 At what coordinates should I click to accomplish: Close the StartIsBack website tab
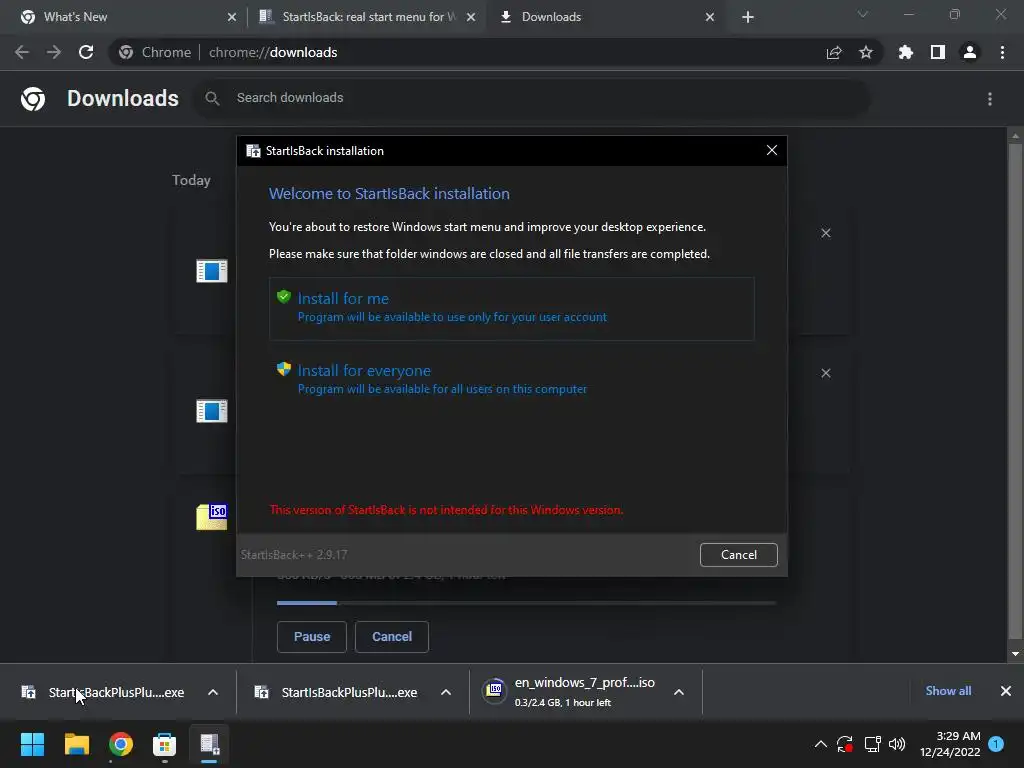click(471, 17)
